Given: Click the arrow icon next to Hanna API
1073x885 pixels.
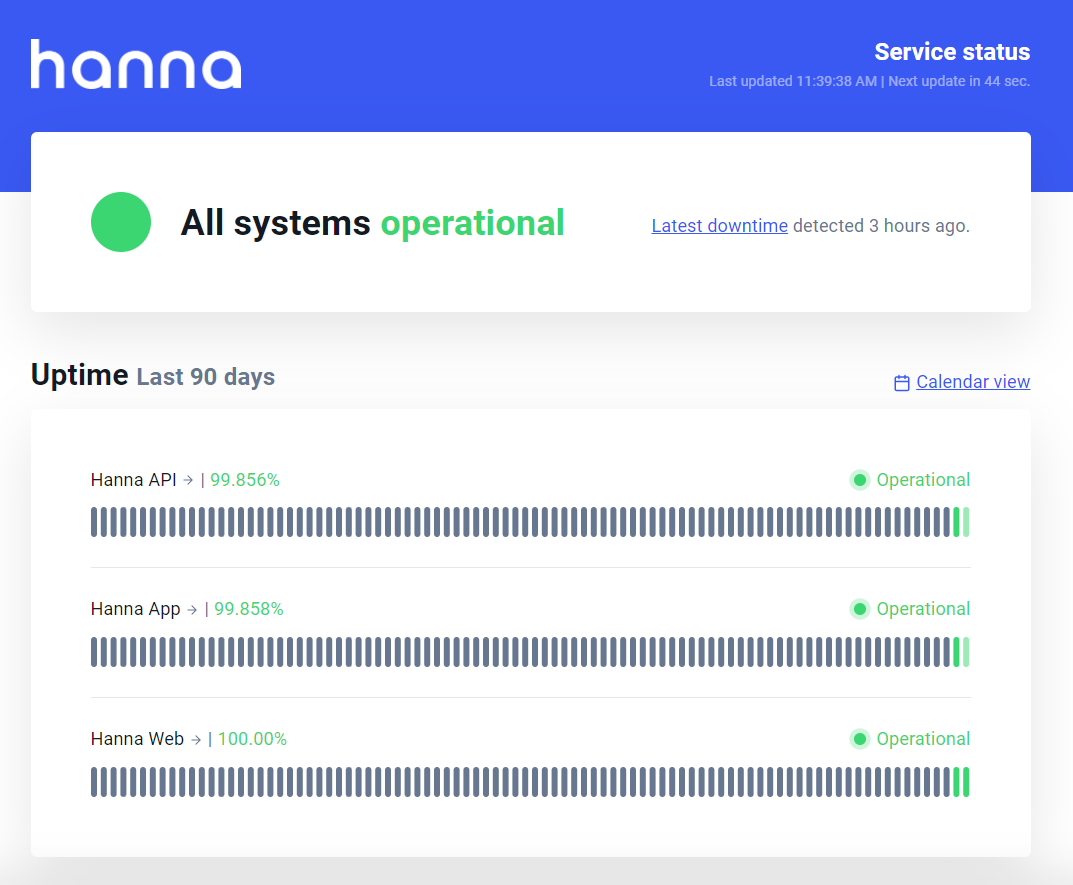Looking at the screenshot, I should (x=188, y=480).
